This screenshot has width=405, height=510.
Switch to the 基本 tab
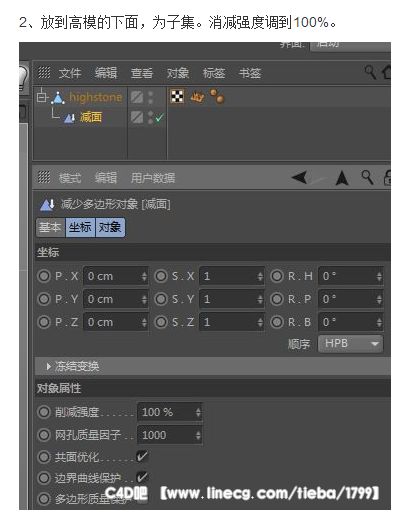click(x=51, y=227)
